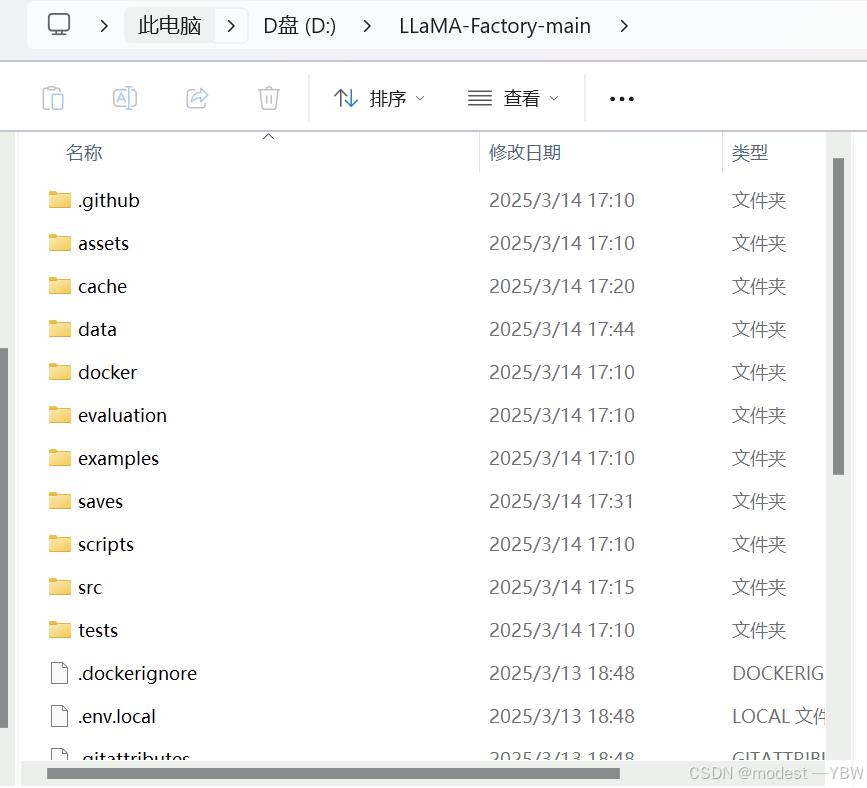Select the docker folder name
Viewport: 867px width, 788px height.
click(107, 372)
